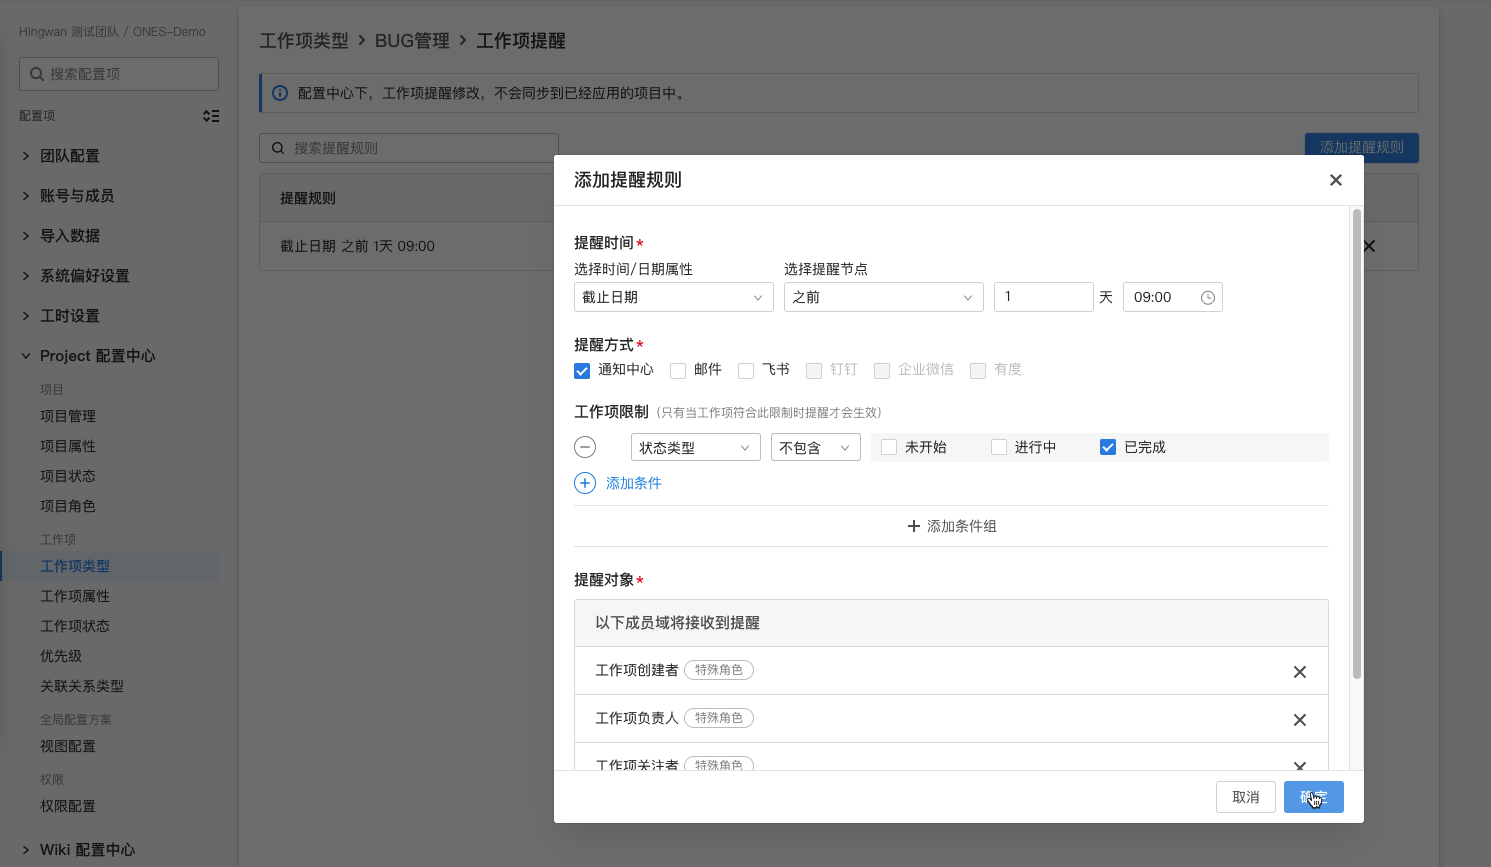This screenshot has height=867, width=1491.
Task: Navigate to BUG管理 in the breadcrumb
Action: (410, 41)
